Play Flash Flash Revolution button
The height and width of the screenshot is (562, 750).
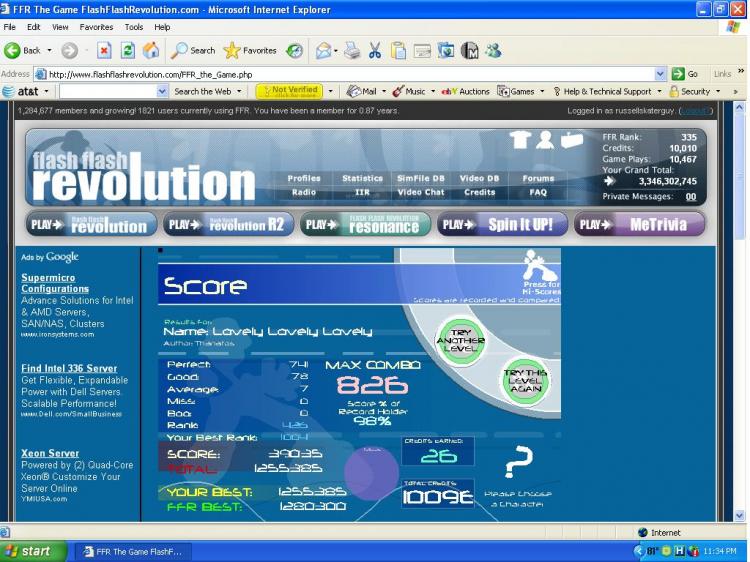click(x=91, y=224)
